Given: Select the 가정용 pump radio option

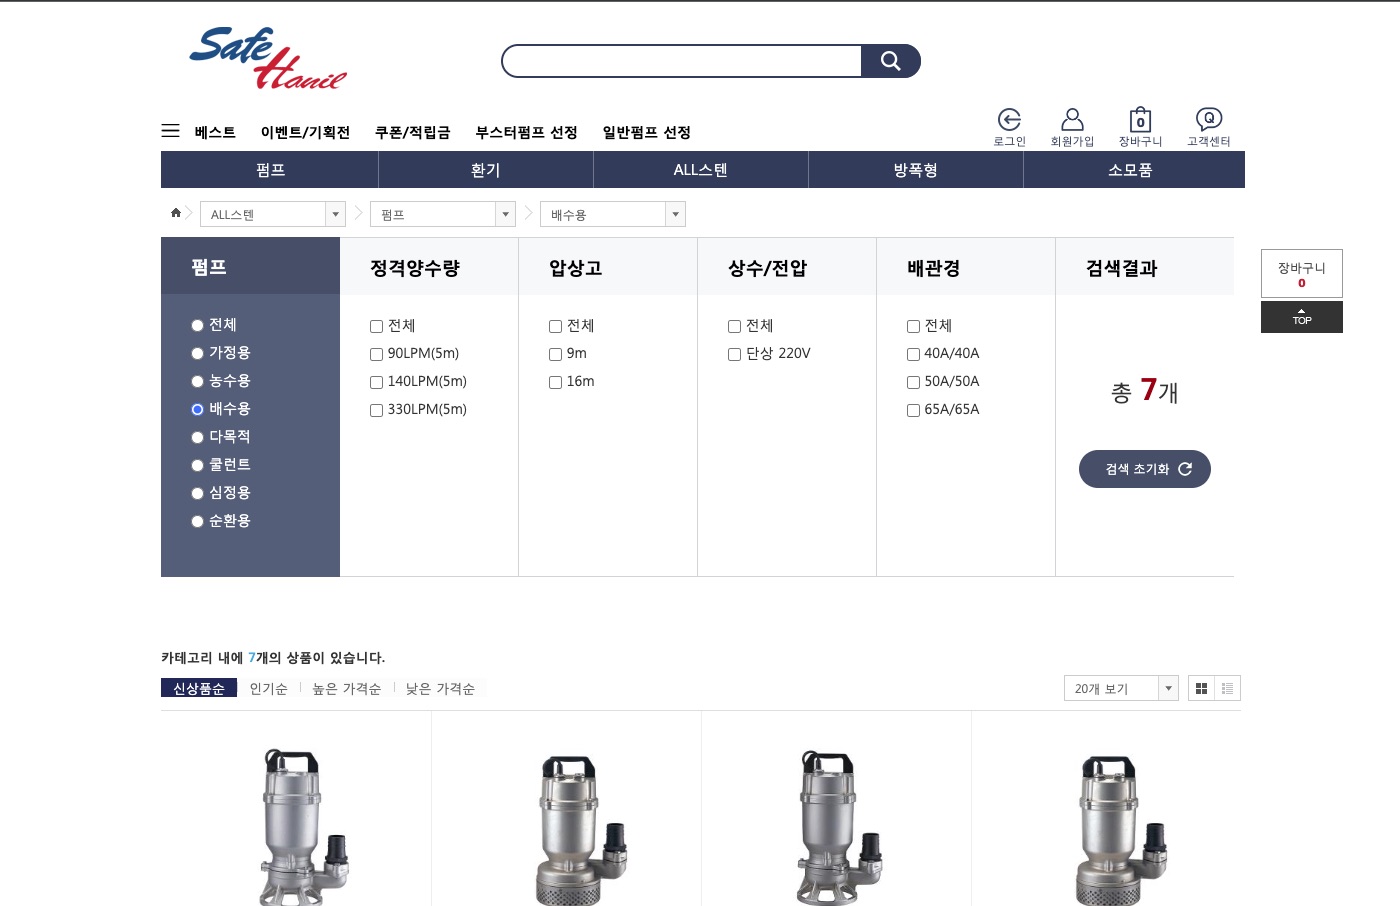Looking at the screenshot, I should (x=197, y=353).
